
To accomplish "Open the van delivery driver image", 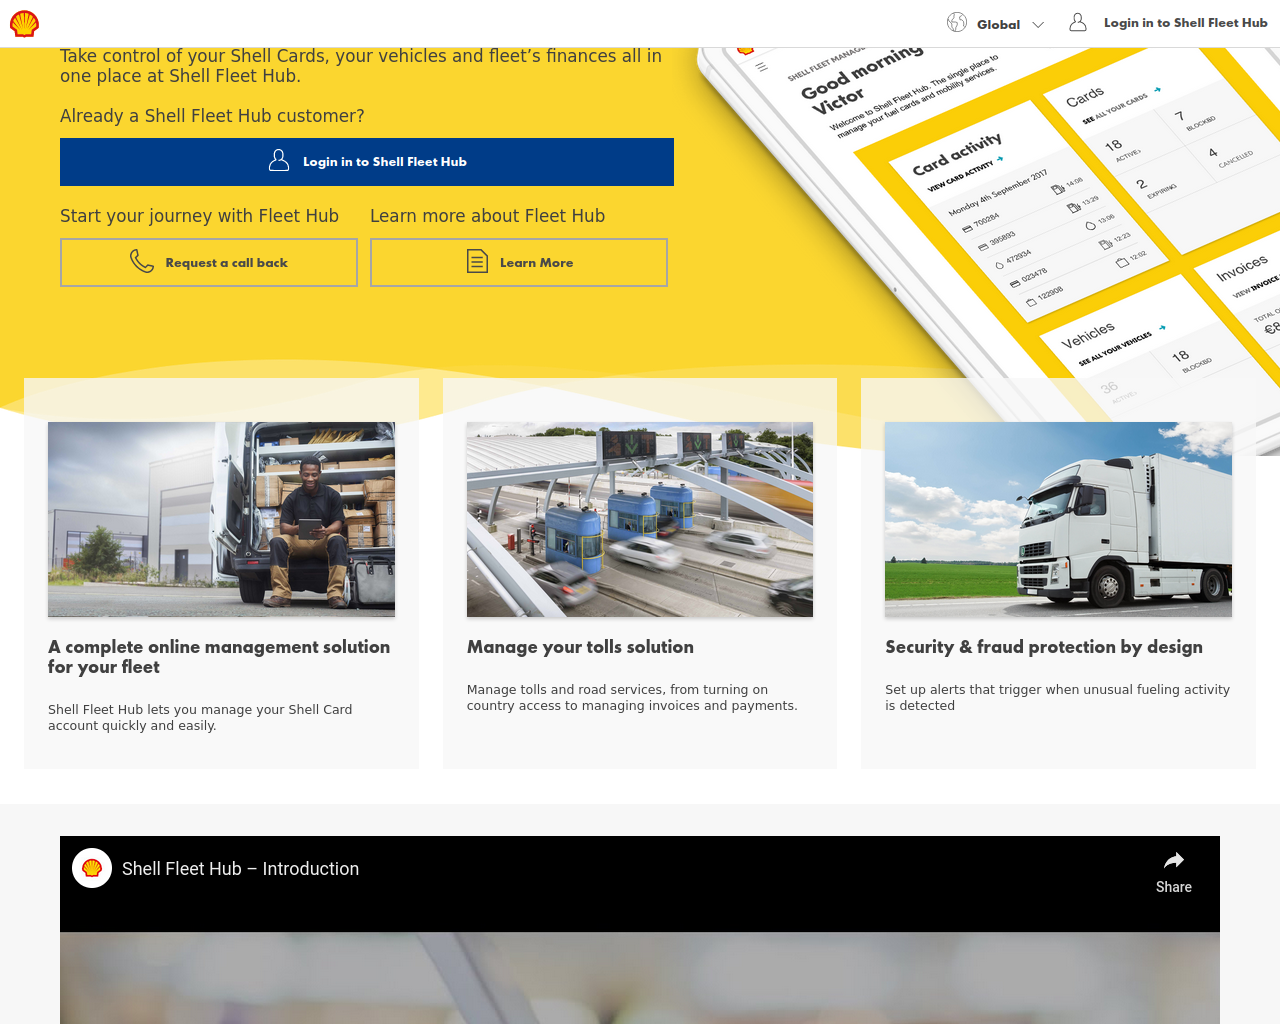I will click(221, 519).
